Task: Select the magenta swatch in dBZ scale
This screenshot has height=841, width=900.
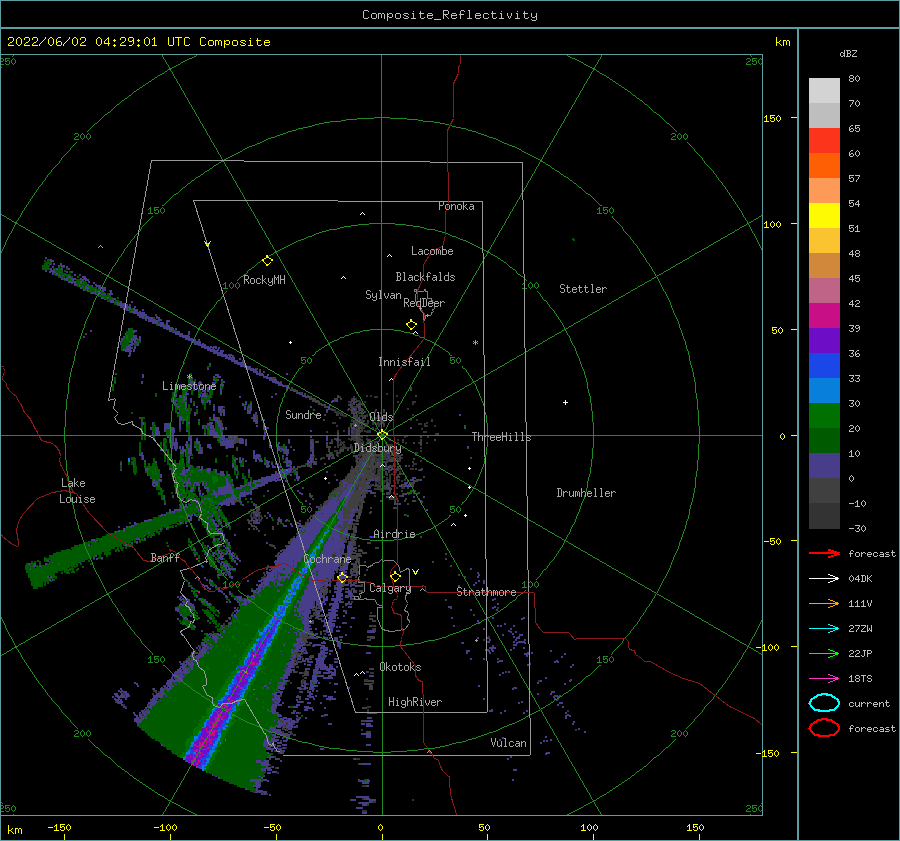Action: [x=824, y=315]
